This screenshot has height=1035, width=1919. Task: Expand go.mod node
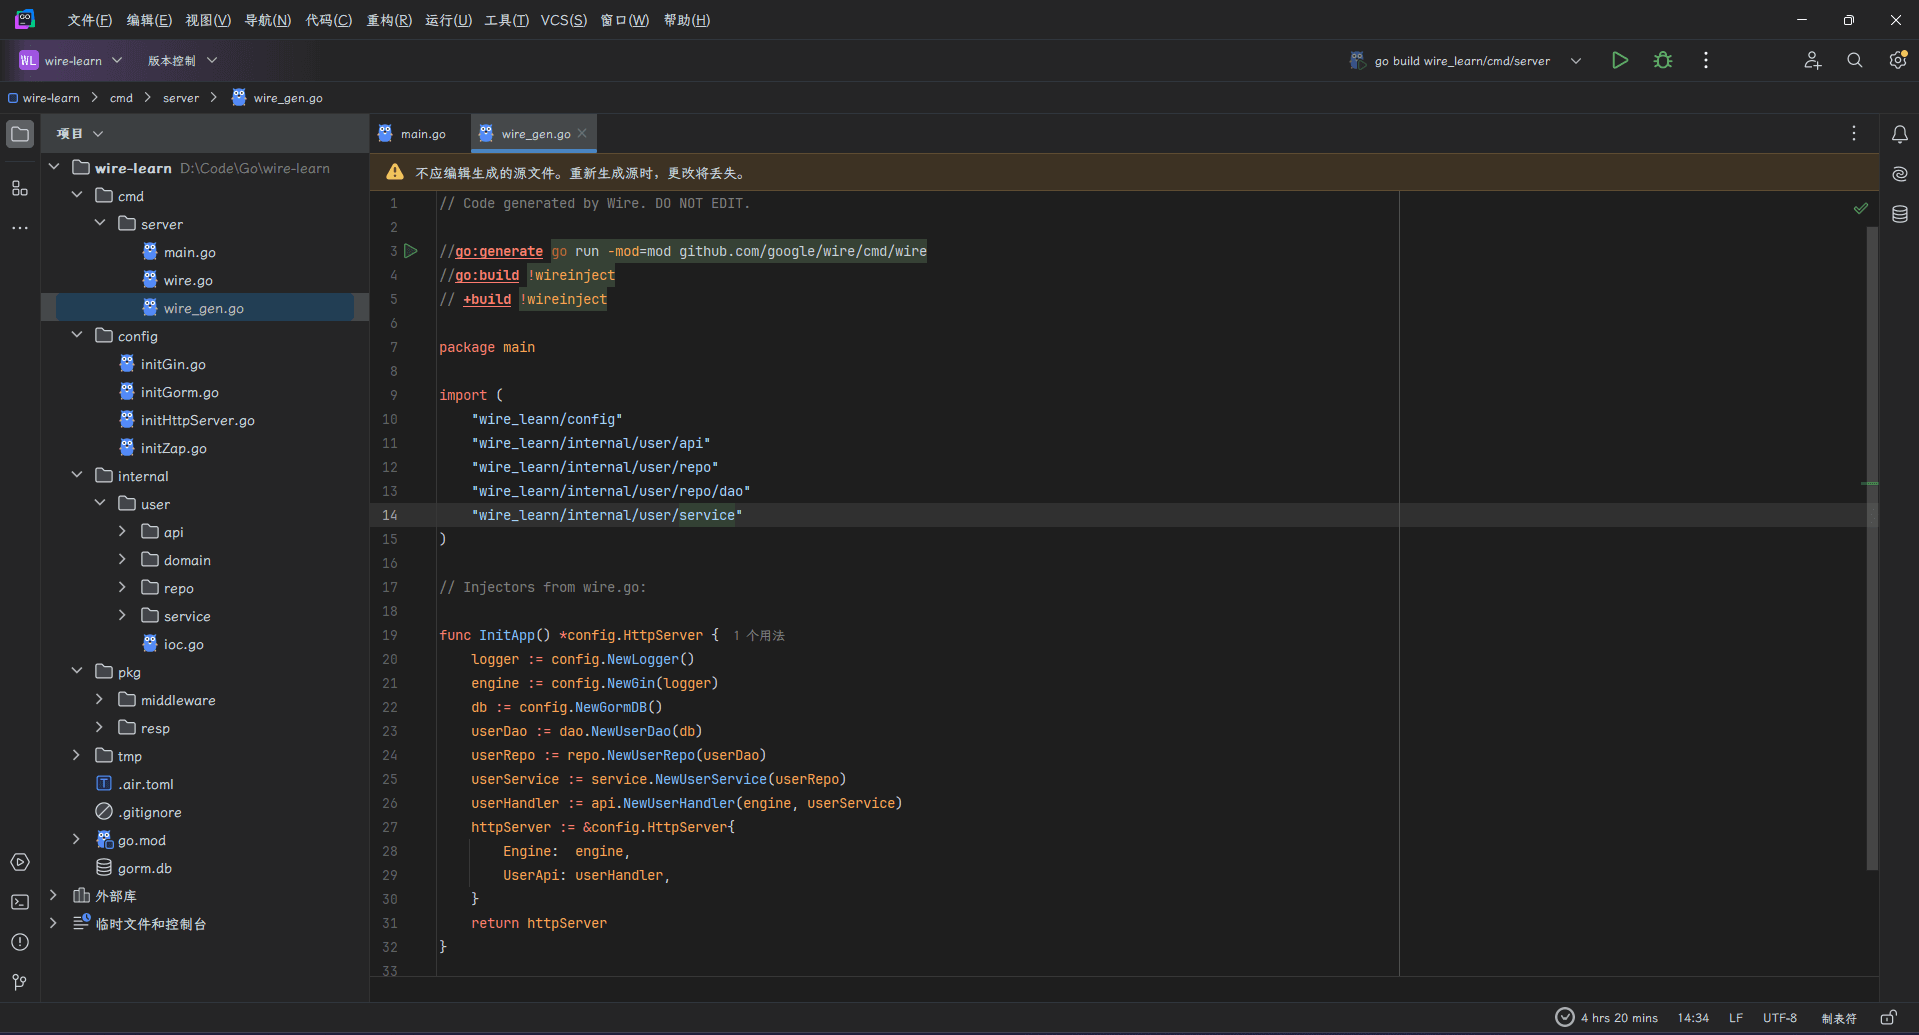77,839
